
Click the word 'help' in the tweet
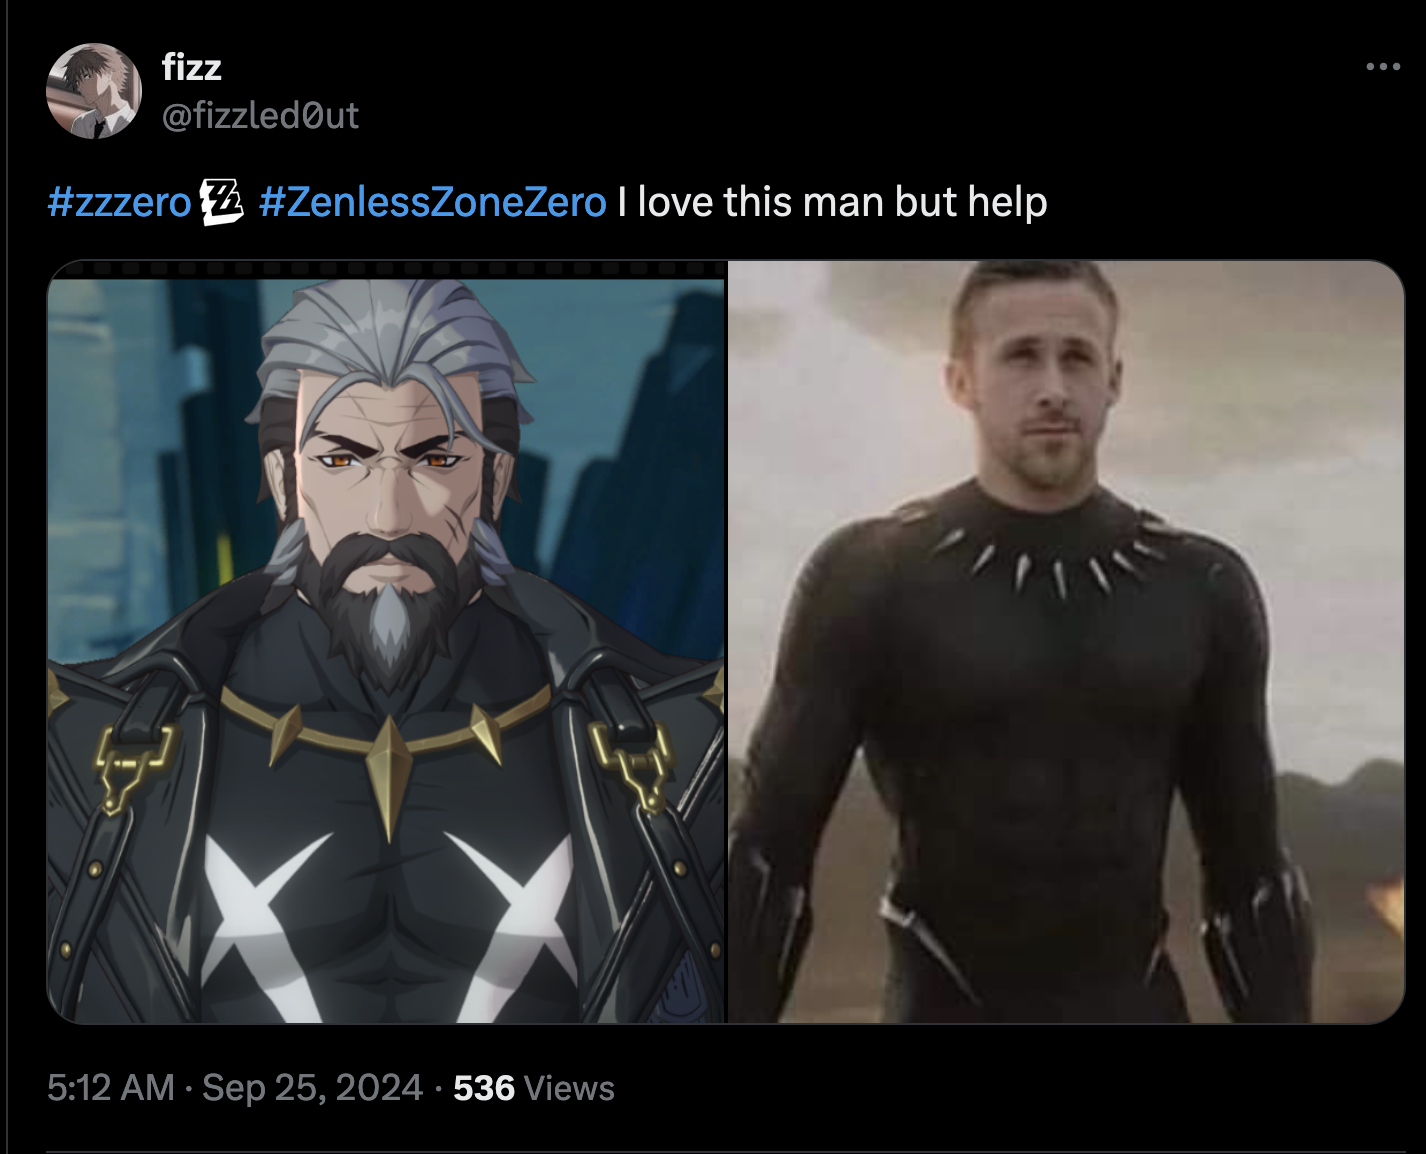[x=1007, y=202]
